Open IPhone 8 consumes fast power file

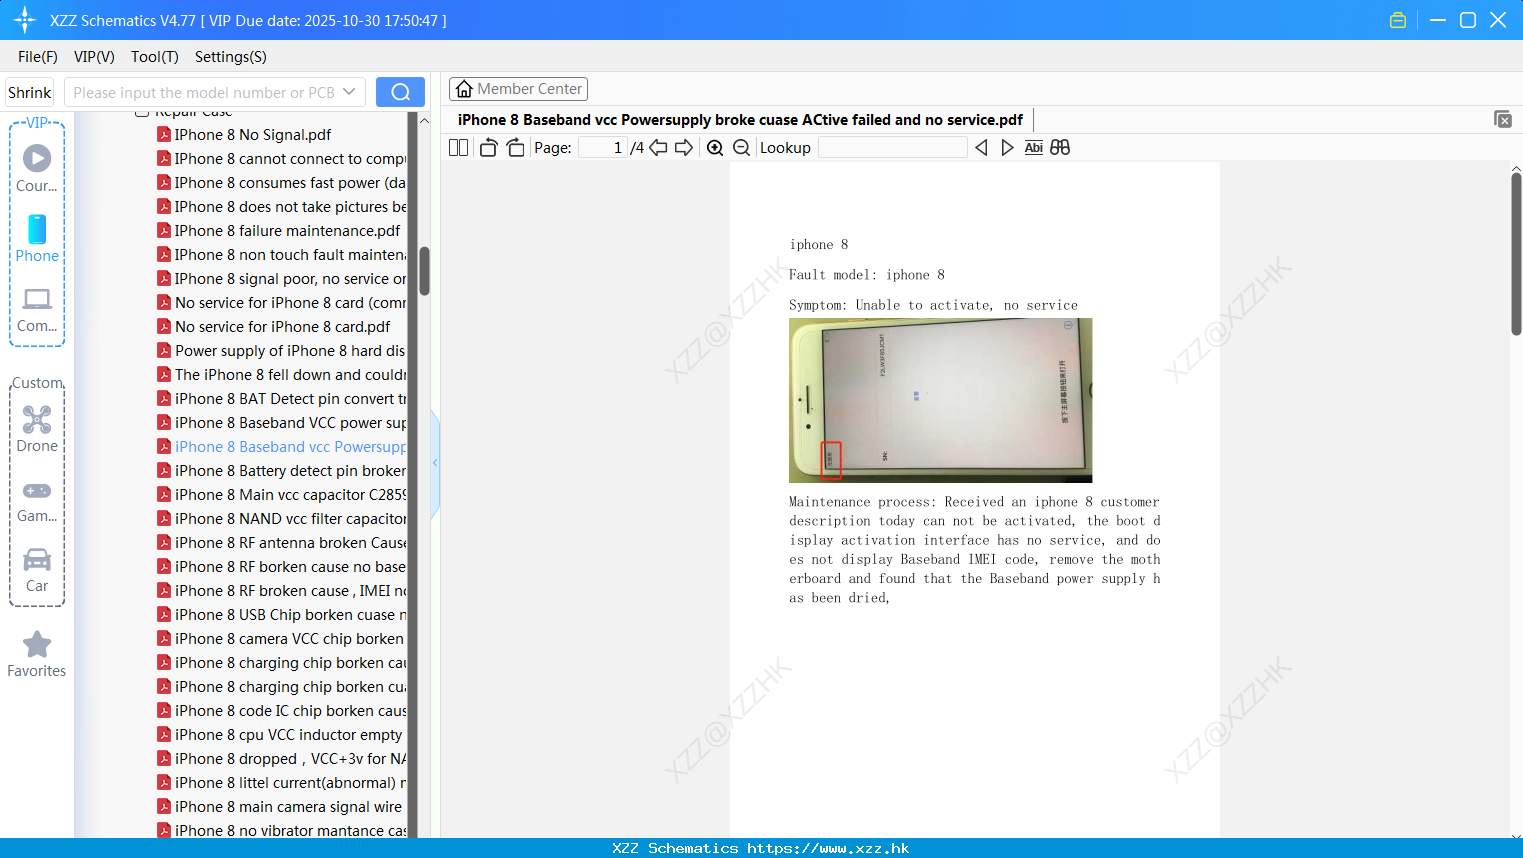point(282,183)
